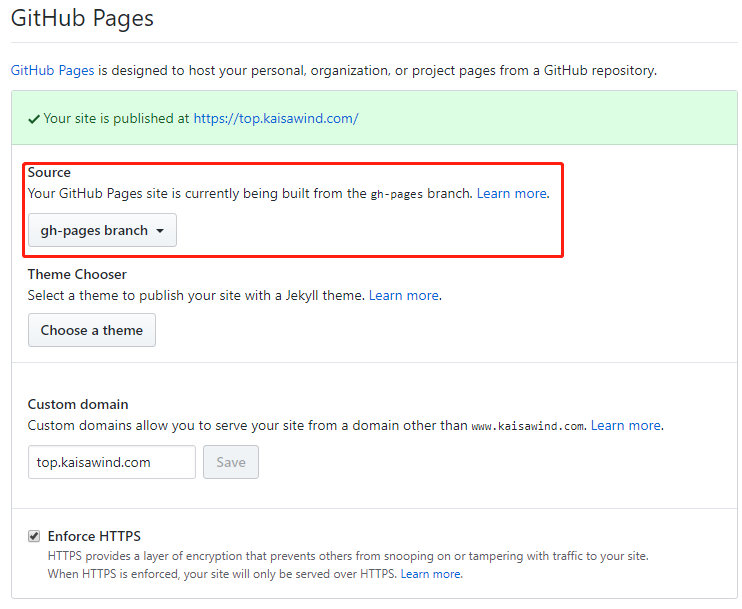Open Learn more link about enforcing HTTPS
This screenshot has width=742, height=609.
pyautogui.click(x=431, y=574)
